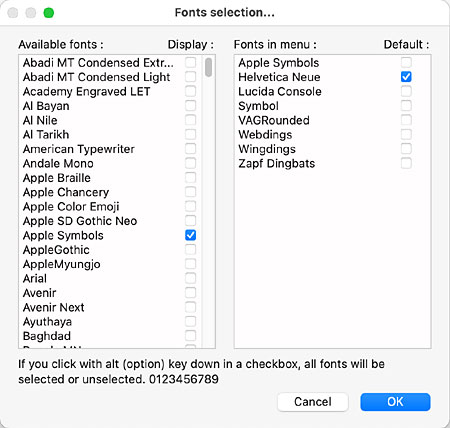Confirm font selection with OK
Image resolution: width=450 pixels, height=428 pixels.
[x=395, y=402]
